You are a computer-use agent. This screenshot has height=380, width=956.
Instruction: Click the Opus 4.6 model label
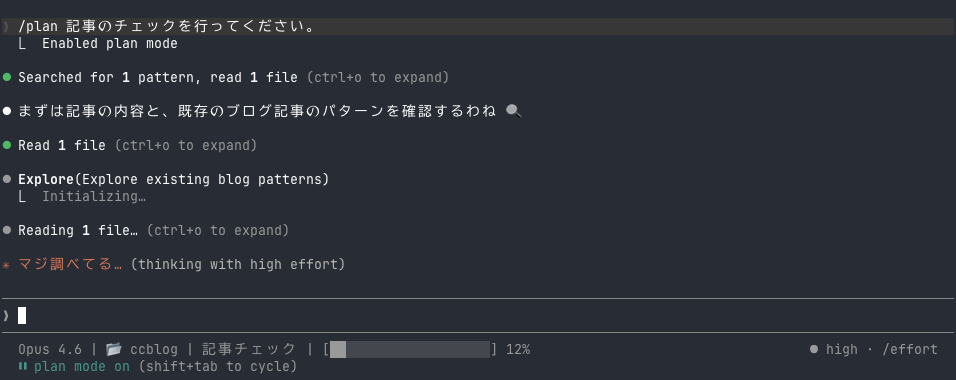pos(49,350)
